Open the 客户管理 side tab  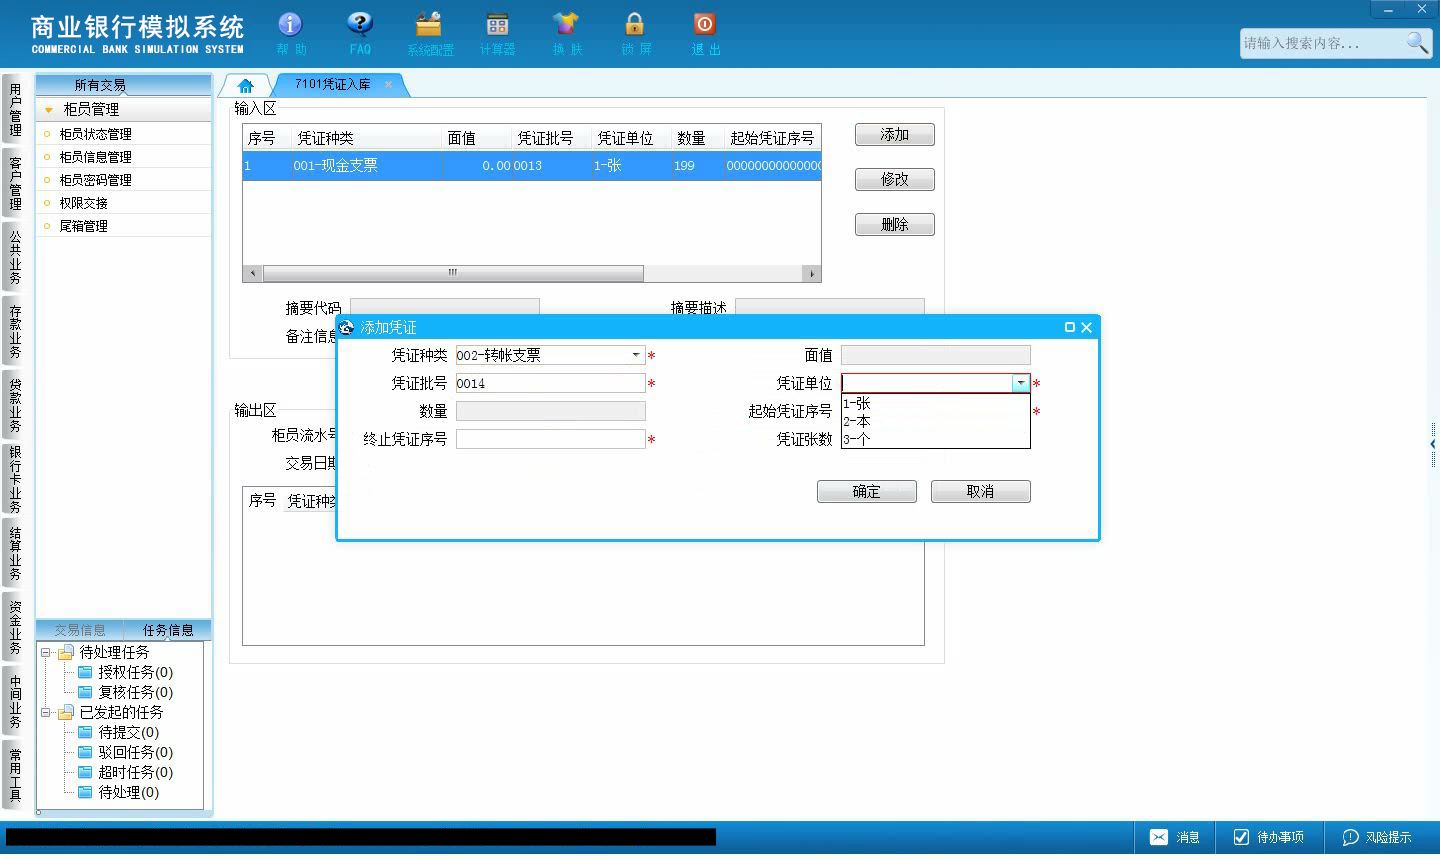pos(15,183)
